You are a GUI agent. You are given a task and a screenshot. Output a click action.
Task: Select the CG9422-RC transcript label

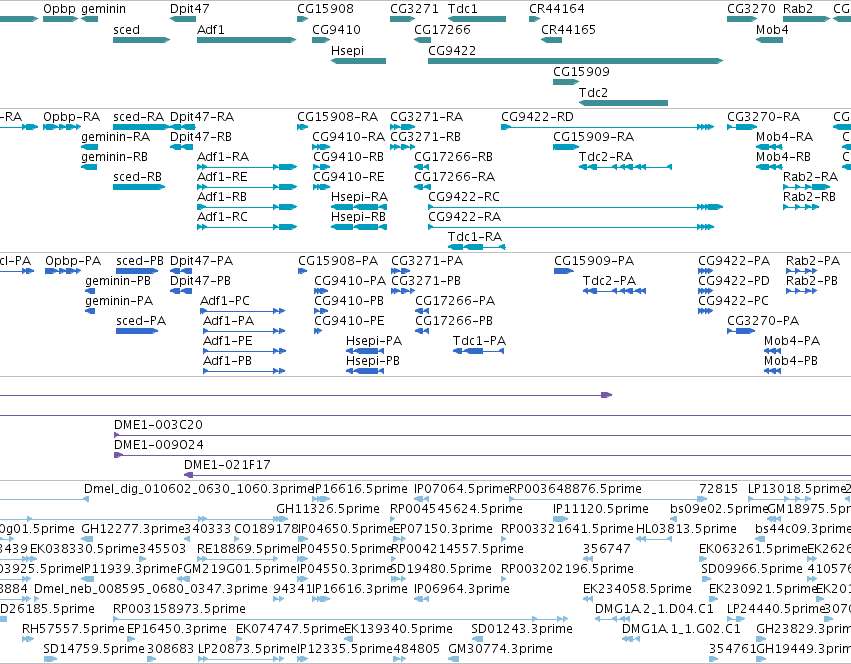tap(464, 197)
